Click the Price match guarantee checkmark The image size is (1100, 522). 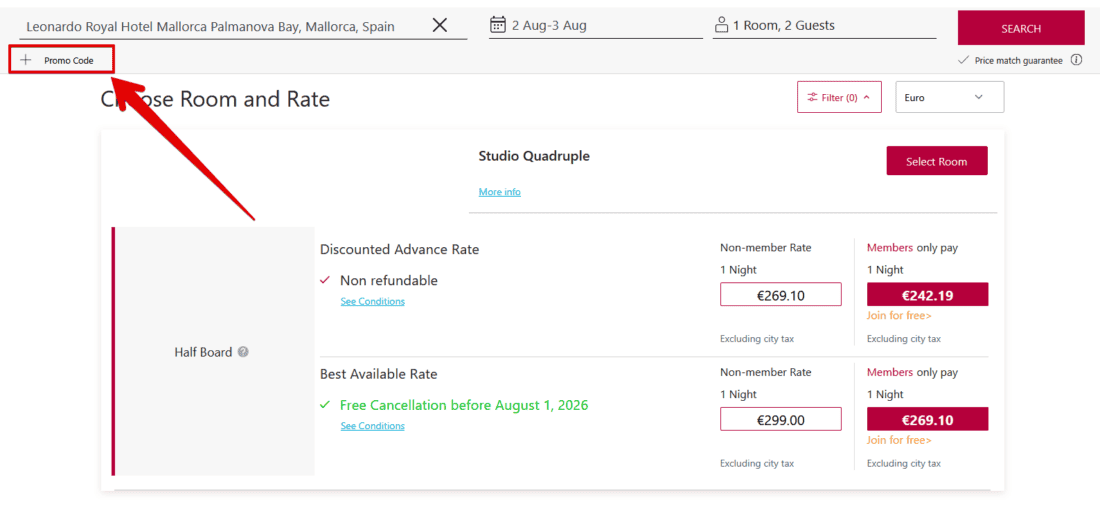963,60
